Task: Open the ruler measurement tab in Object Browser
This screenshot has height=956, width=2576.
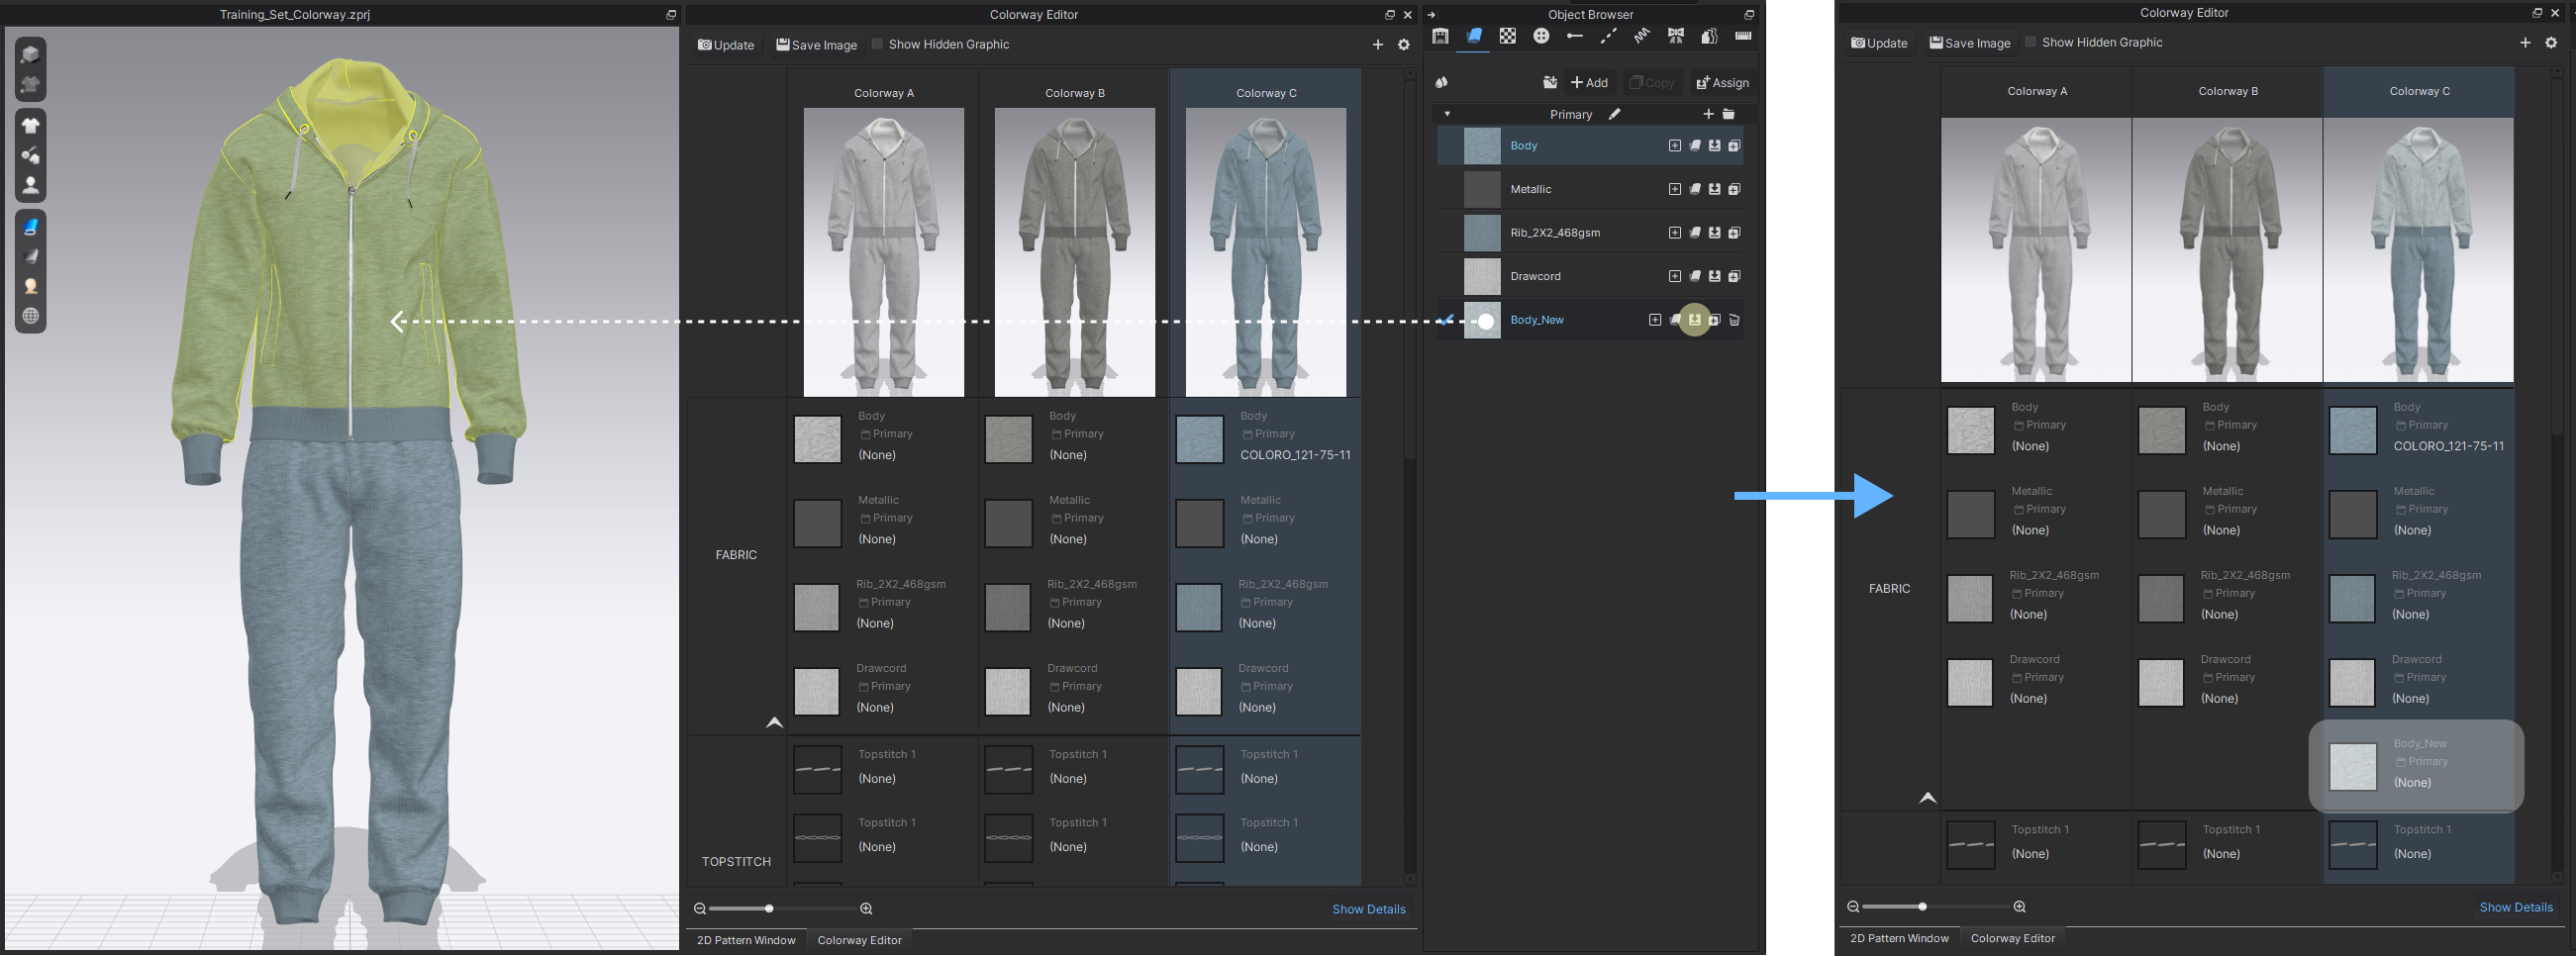Action: 1743,36
